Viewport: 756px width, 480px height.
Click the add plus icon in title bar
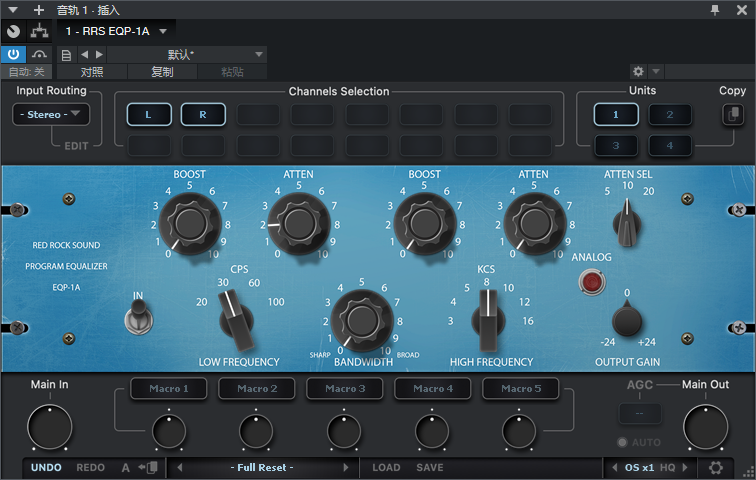tap(39, 9)
